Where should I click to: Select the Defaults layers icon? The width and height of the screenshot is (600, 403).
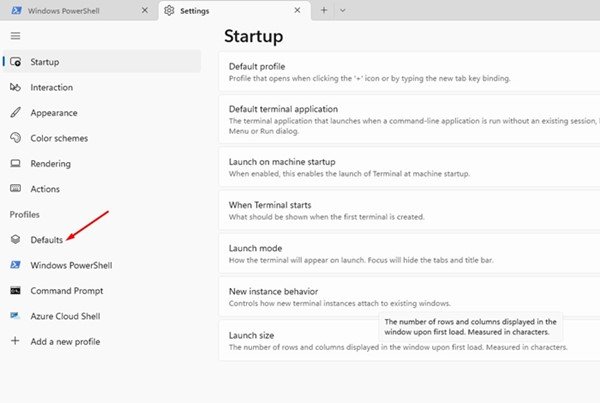click(x=15, y=240)
